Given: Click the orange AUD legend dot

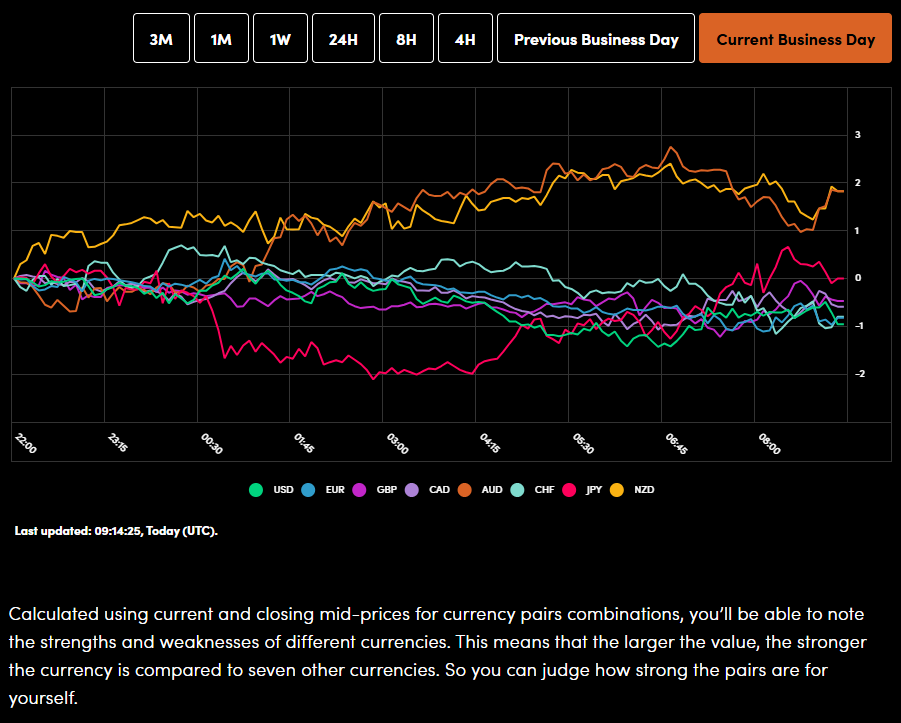Looking at the screenshot, I should point(464,490).
